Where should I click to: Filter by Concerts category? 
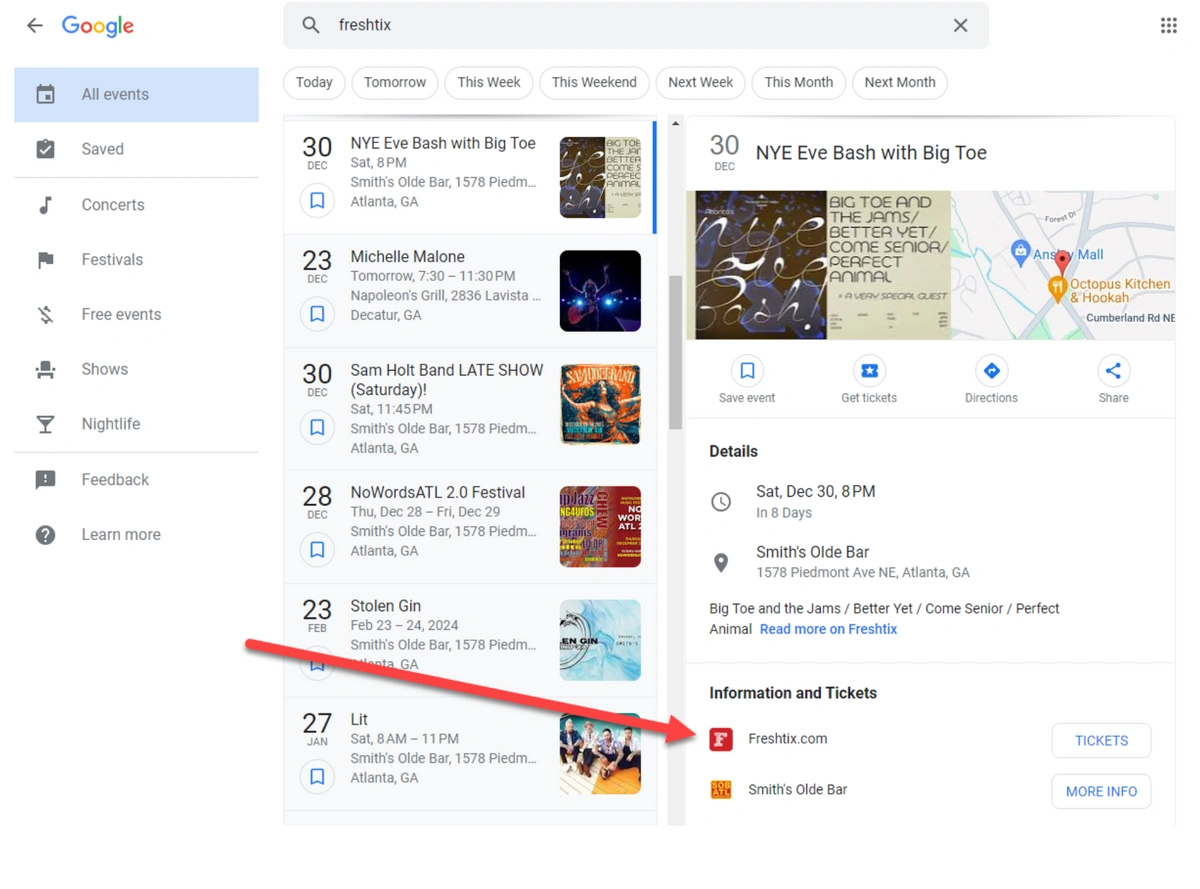136,205
